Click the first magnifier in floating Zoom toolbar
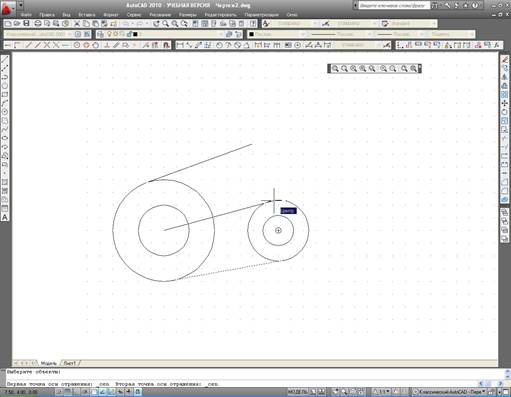This screenshot has height=397, width=511. coord(335,68)
